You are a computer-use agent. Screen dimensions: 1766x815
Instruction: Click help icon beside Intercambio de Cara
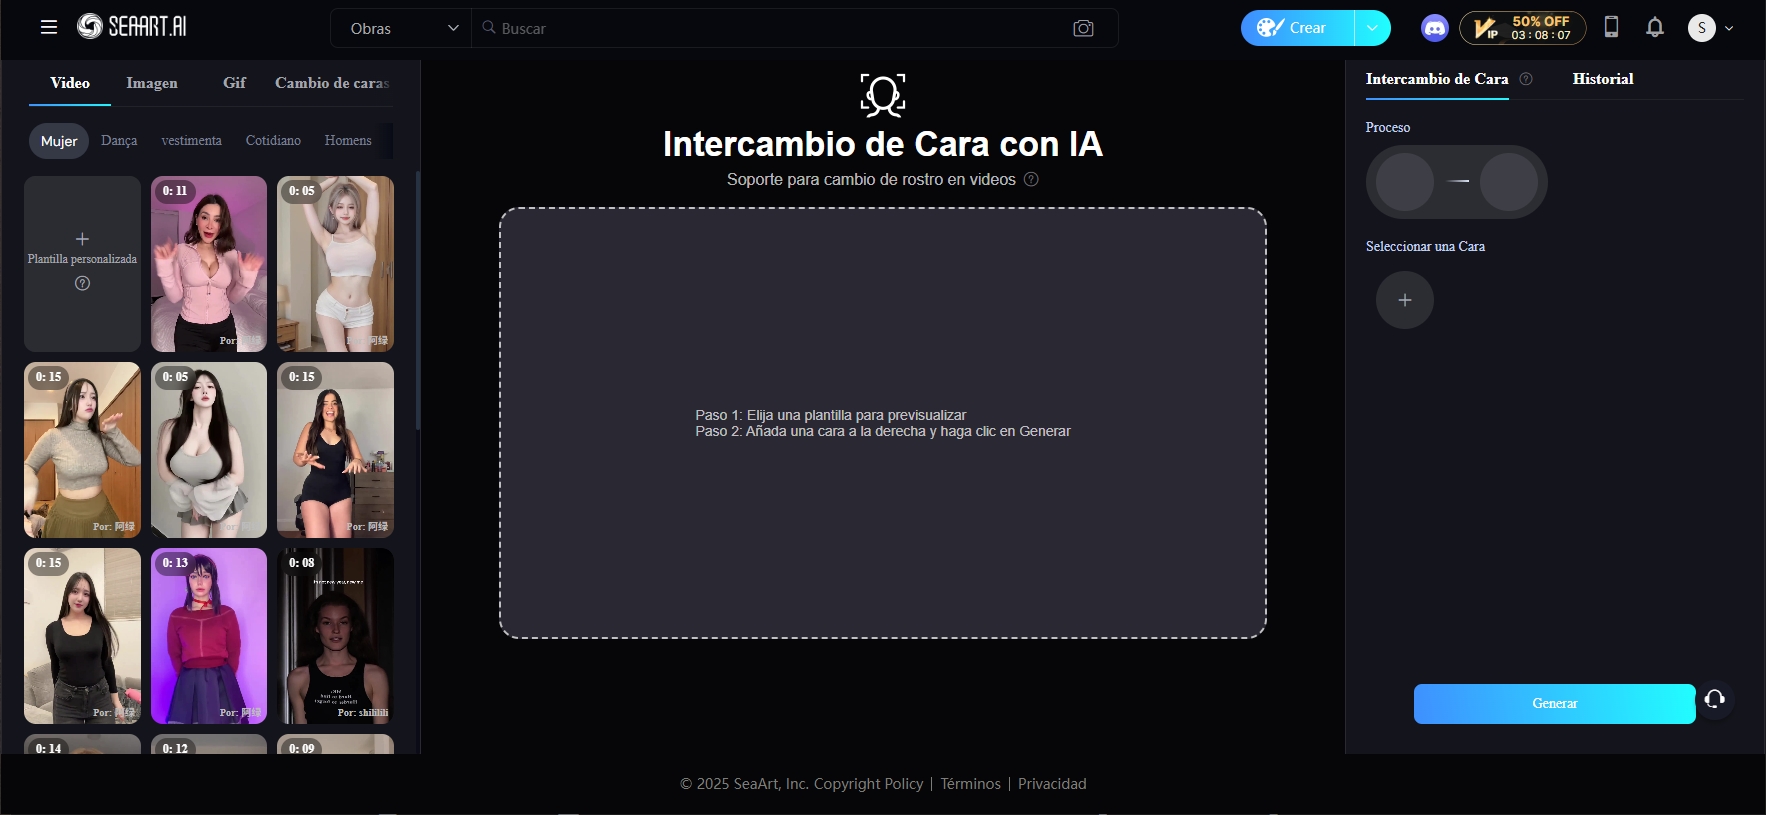pyautogui.click(x=1526, y=79)
